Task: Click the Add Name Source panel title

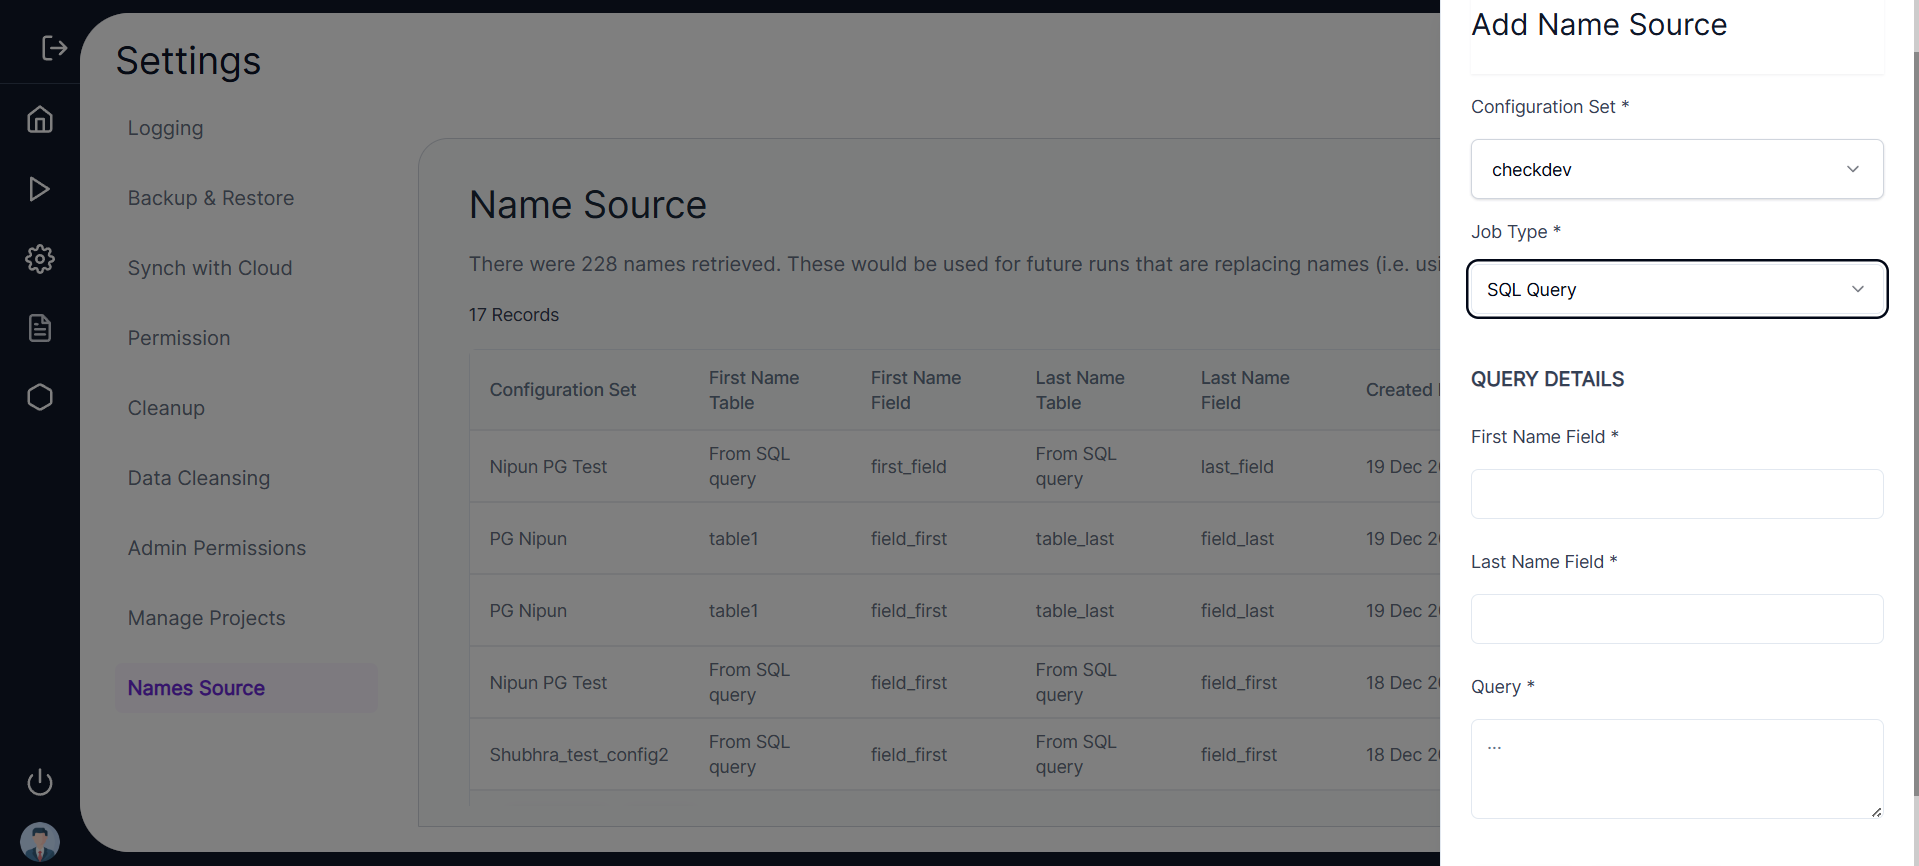Action: (x=1599, y=24)
